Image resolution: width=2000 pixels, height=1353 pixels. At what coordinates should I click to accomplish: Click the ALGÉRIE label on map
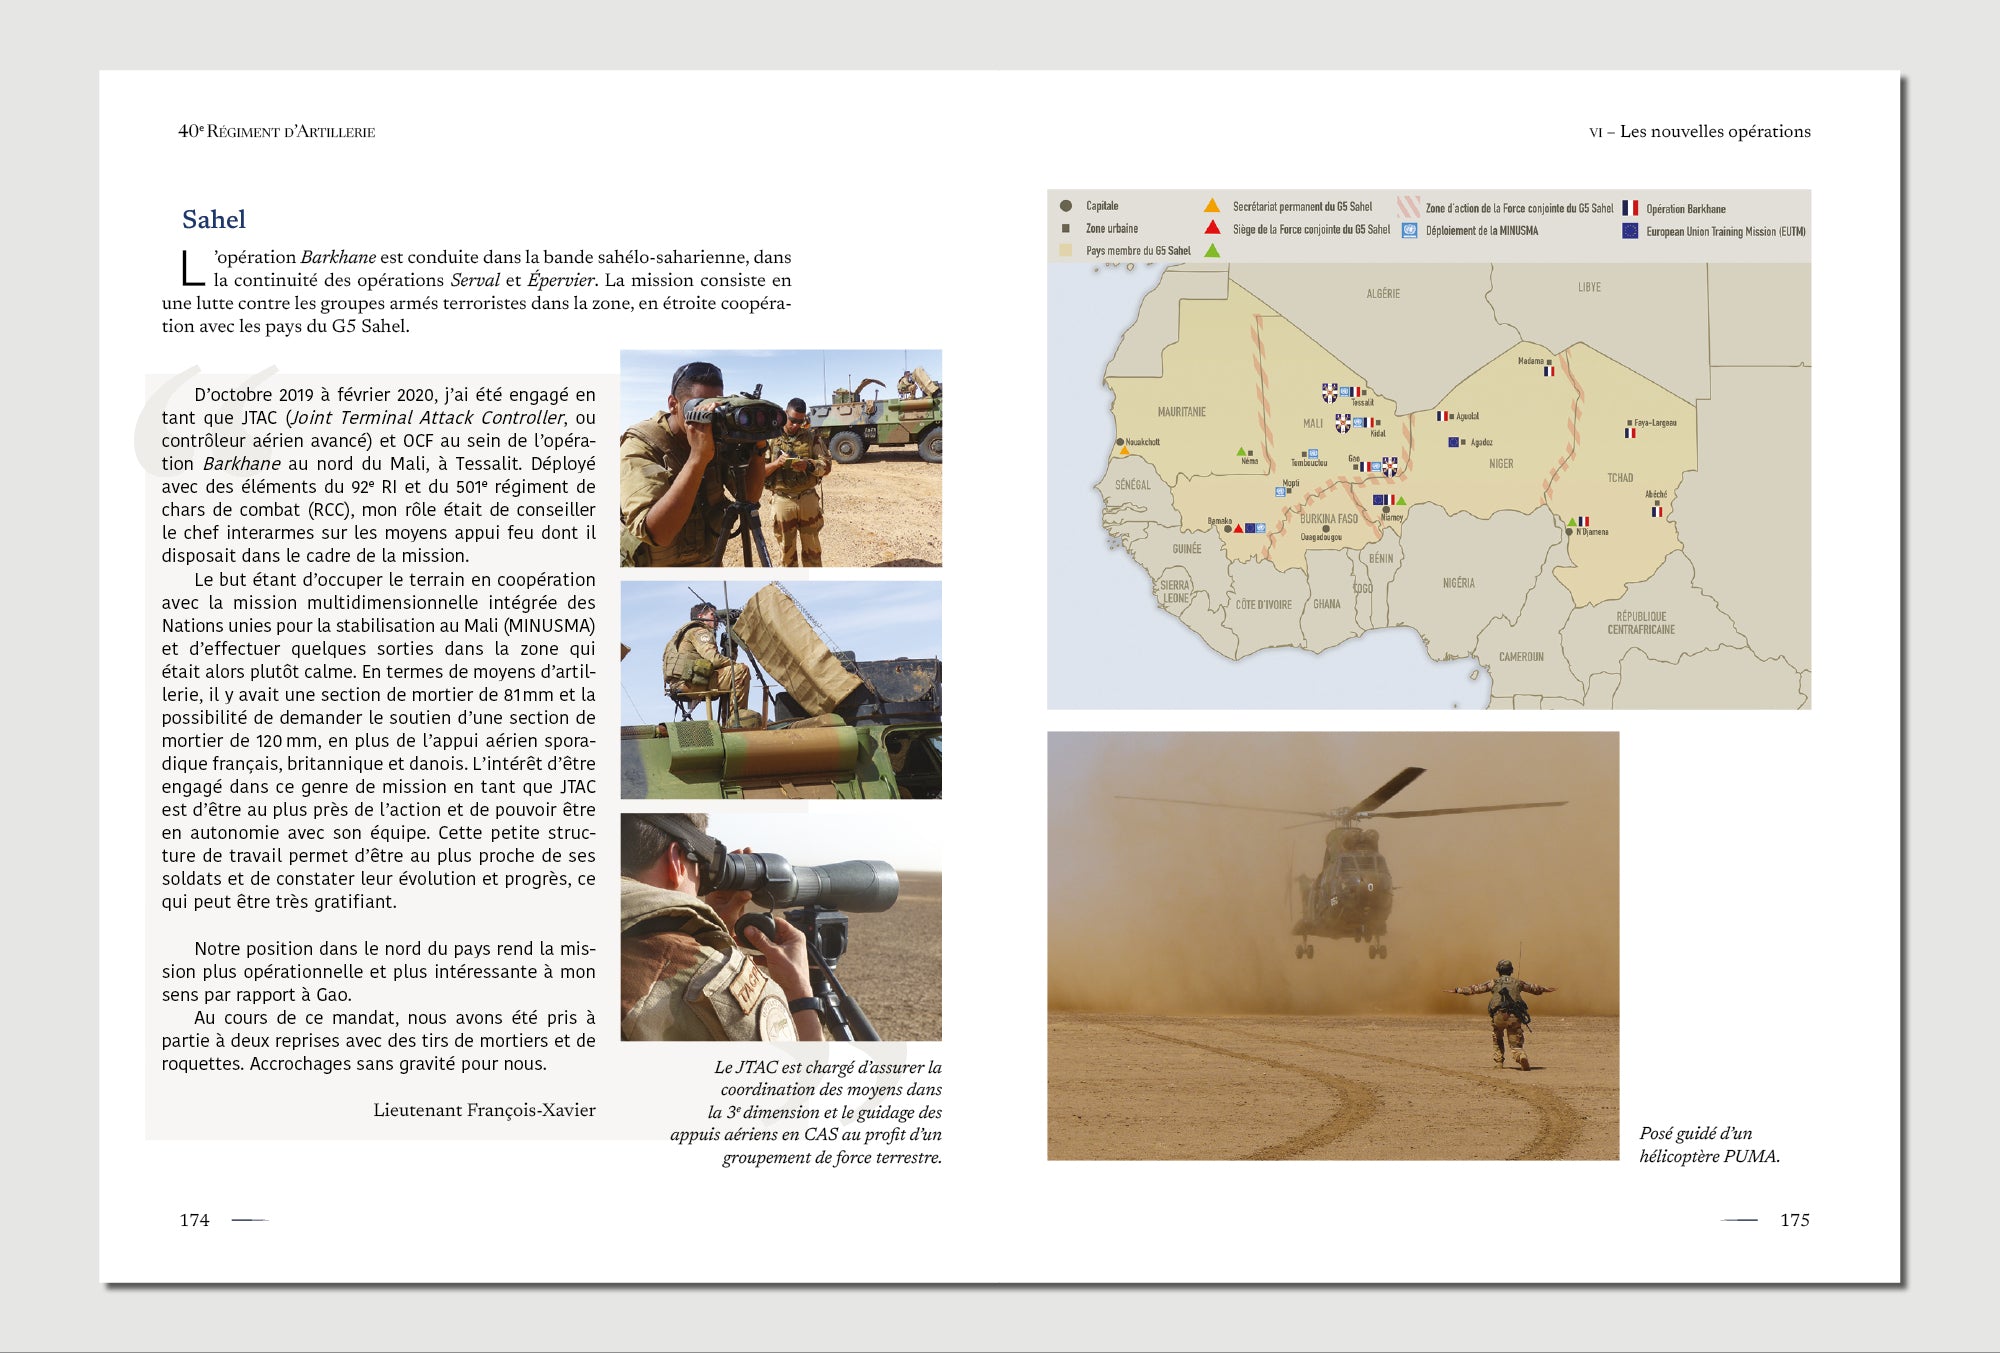[1383, 294]
